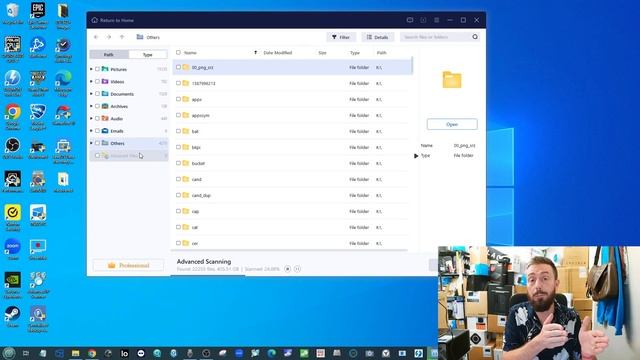
Task: Check the Others category checkbox
Action: 97,143
